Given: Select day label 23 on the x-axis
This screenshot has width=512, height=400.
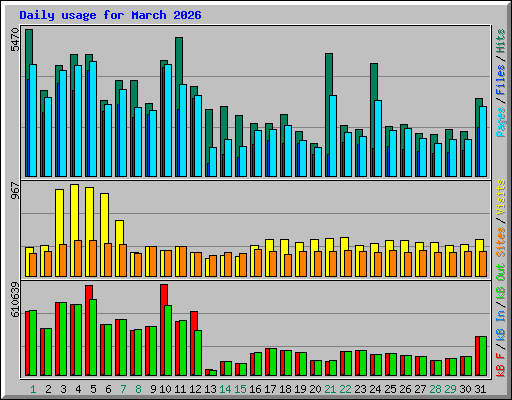Looking at the screenshot, I should point(360,389).
